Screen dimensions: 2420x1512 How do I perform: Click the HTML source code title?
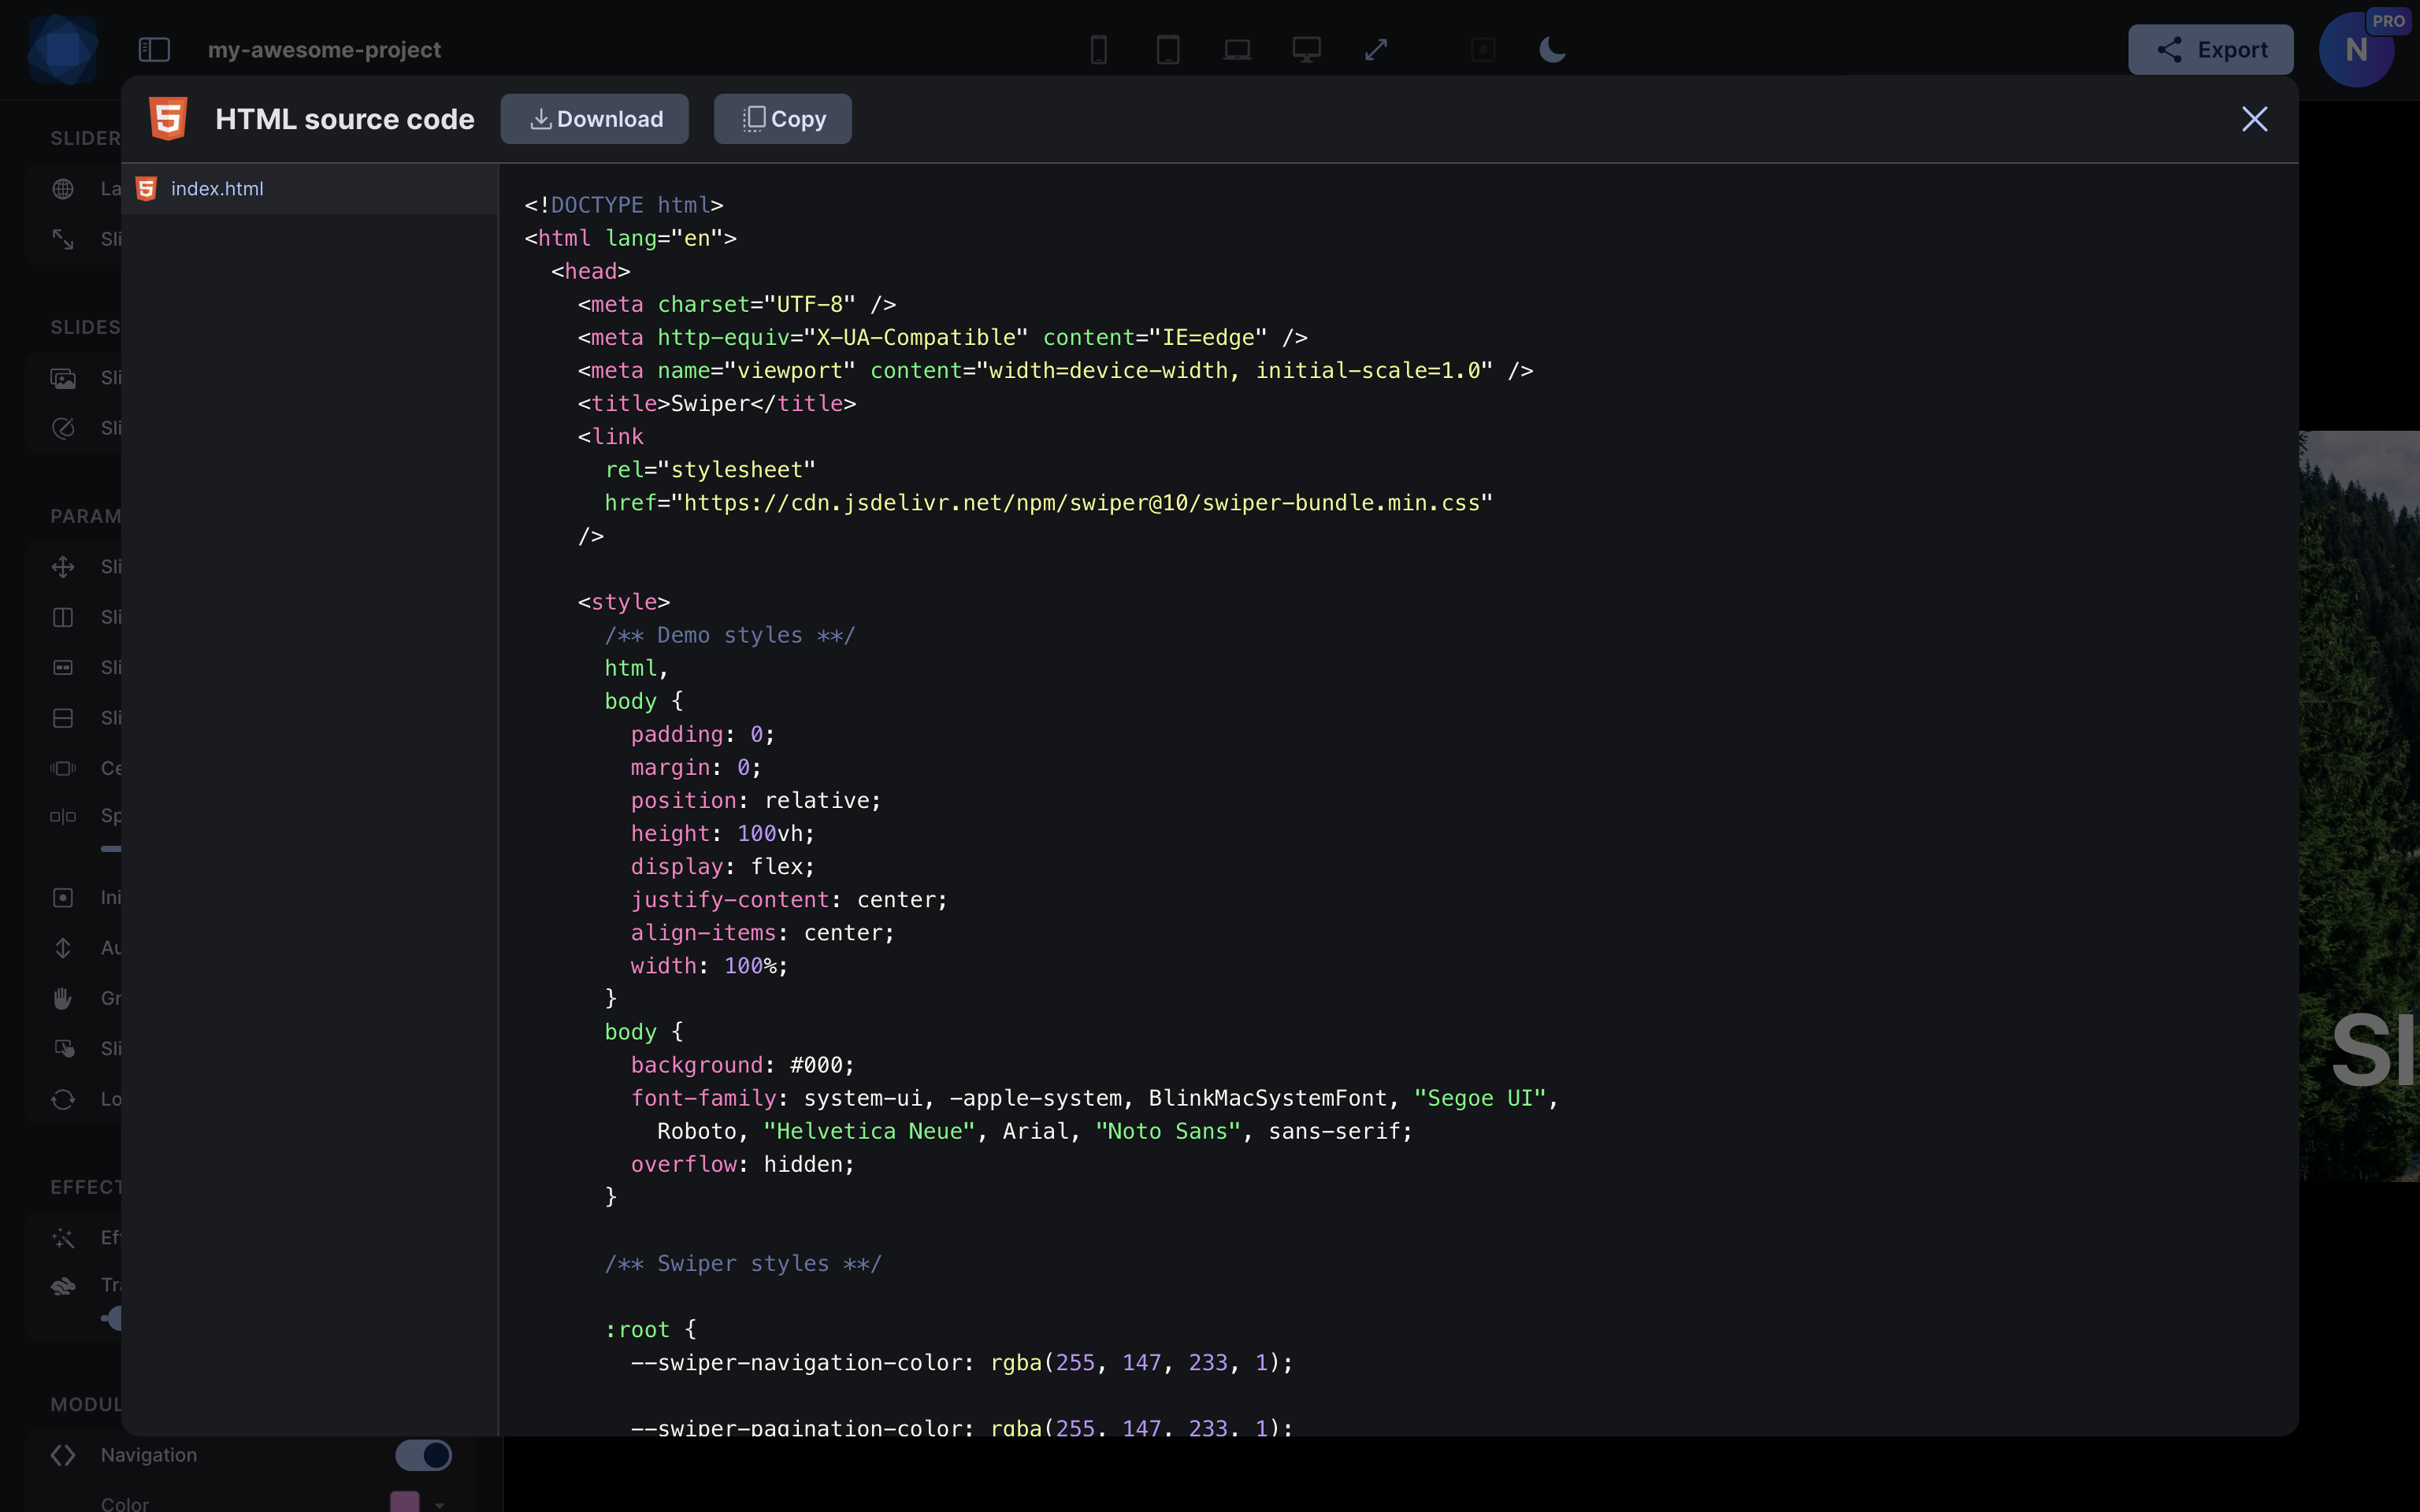(x=345, y=119)
